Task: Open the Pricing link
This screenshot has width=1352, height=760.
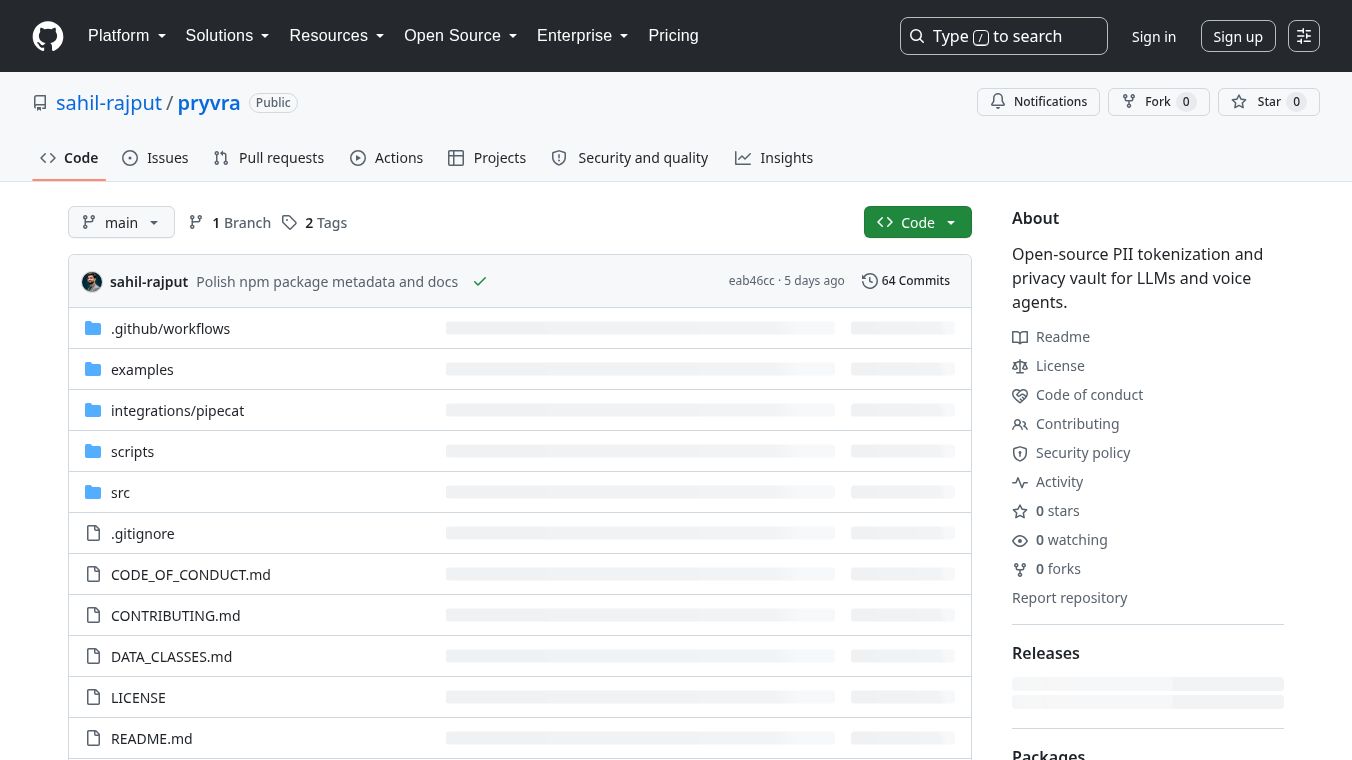Action: click(x=673, y=35)
